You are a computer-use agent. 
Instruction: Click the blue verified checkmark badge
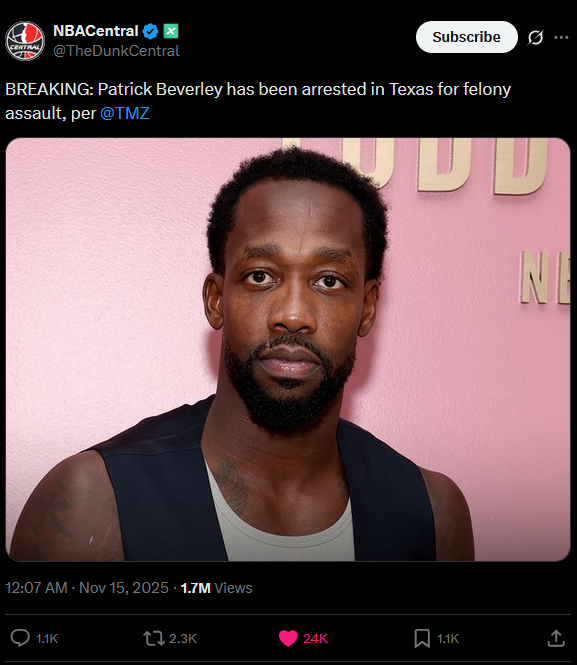pyautogui.click(x=150, y=31)
